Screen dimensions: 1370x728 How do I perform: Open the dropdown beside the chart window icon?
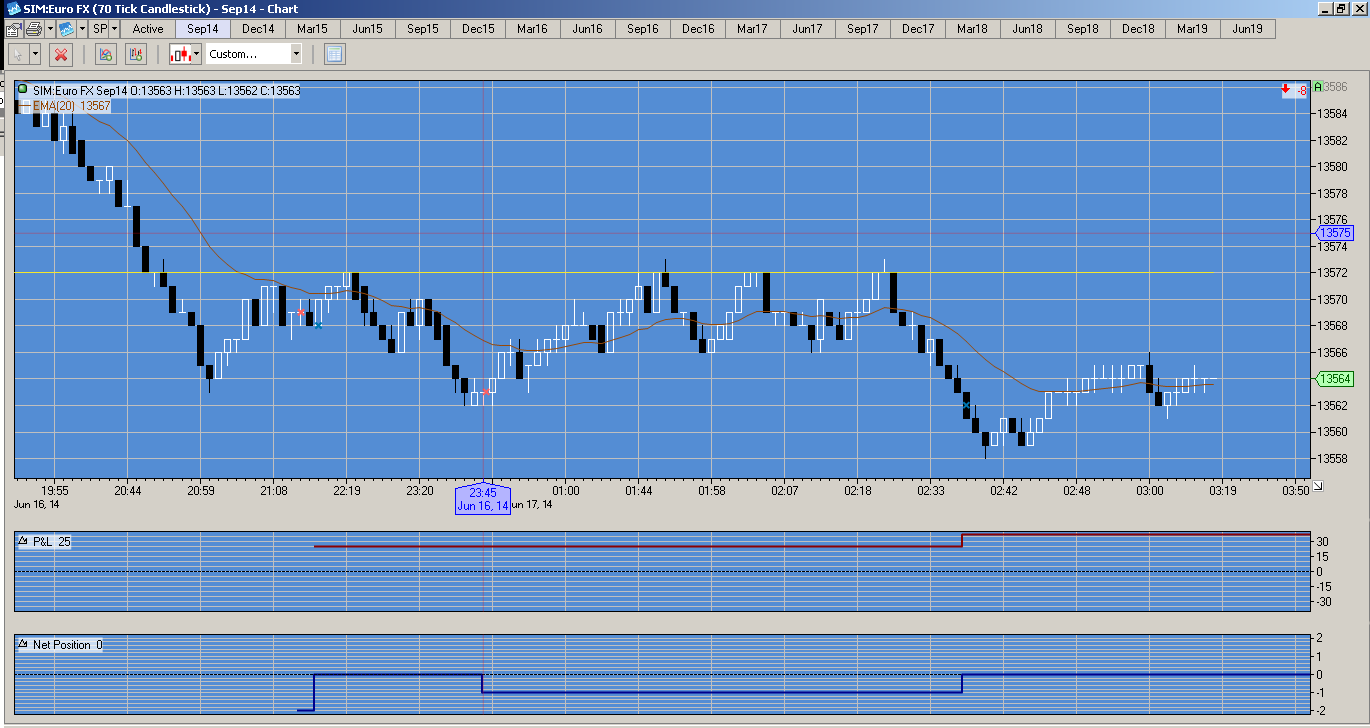click(81, 29)
